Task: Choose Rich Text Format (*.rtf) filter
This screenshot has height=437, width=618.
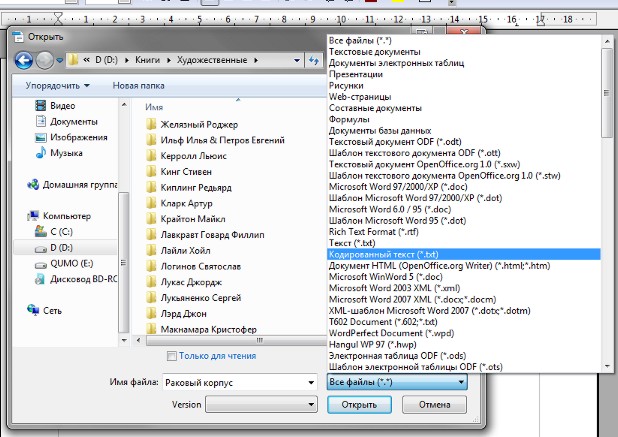Action: pos(464,232)
